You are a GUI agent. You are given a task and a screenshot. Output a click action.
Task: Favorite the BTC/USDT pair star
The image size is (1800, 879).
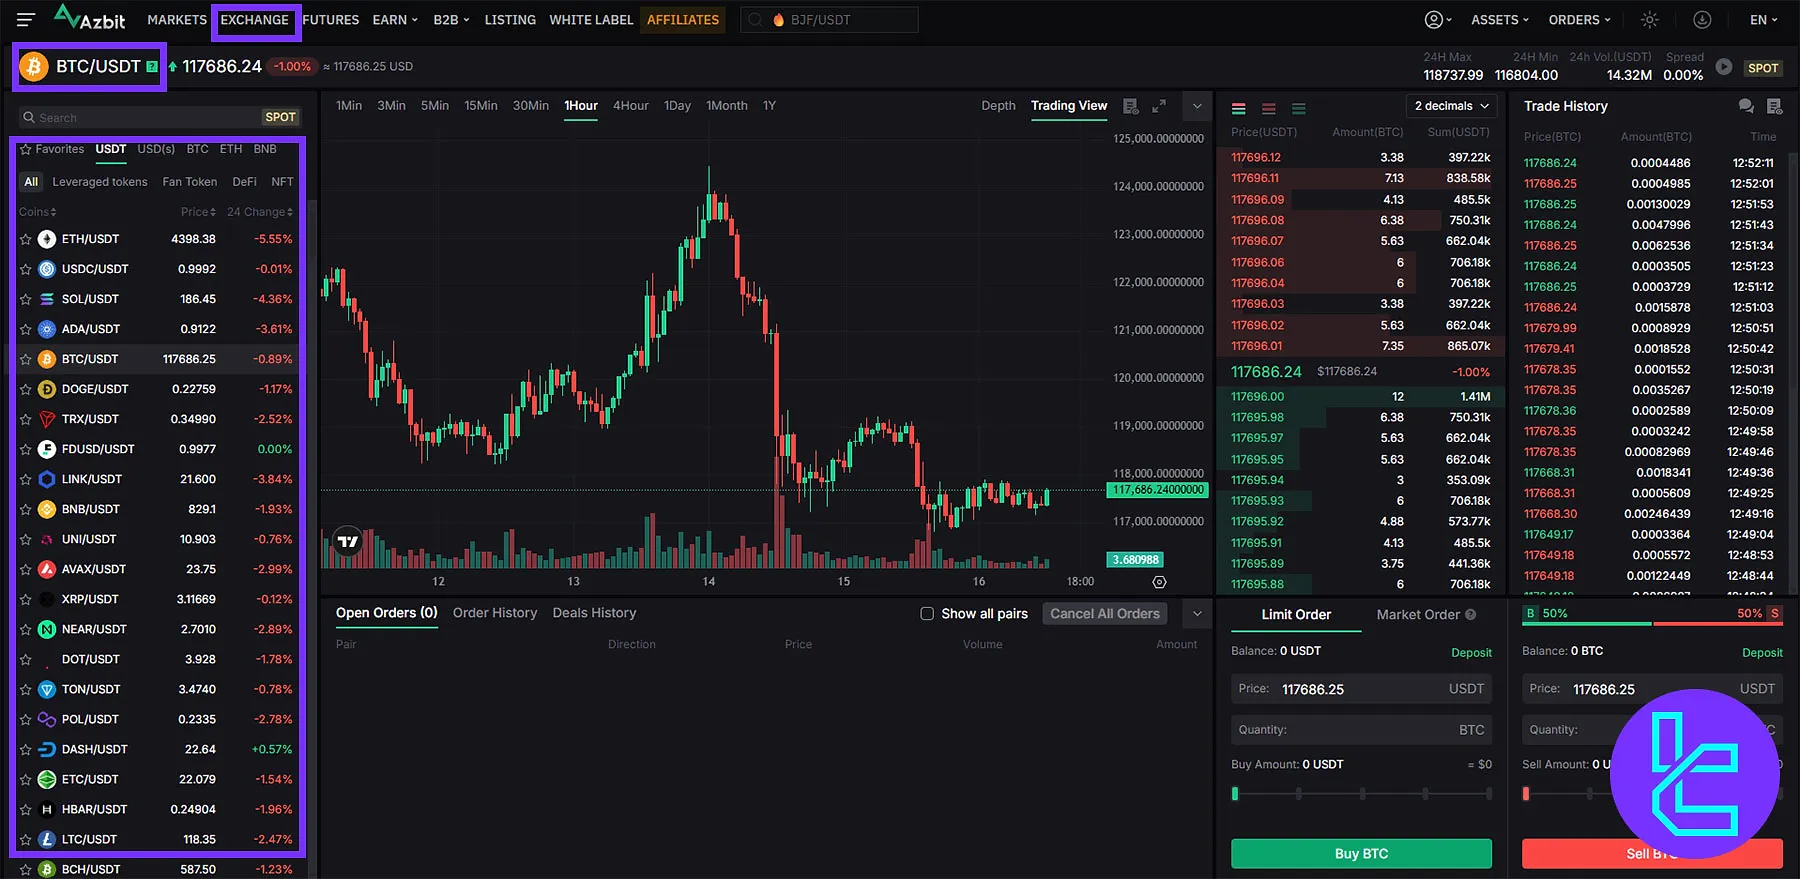pyautogui.click(x=26, y=359)
